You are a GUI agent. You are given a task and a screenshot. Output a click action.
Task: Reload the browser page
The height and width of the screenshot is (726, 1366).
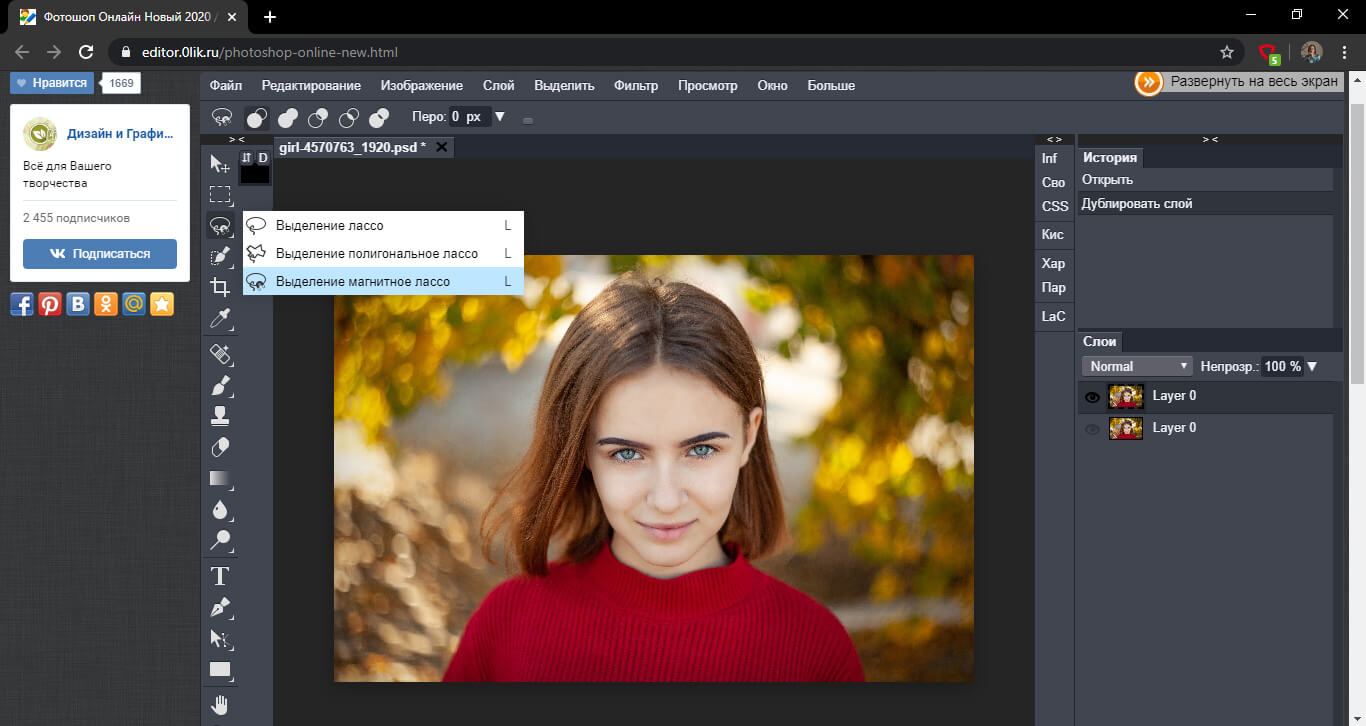pos(86,52)
